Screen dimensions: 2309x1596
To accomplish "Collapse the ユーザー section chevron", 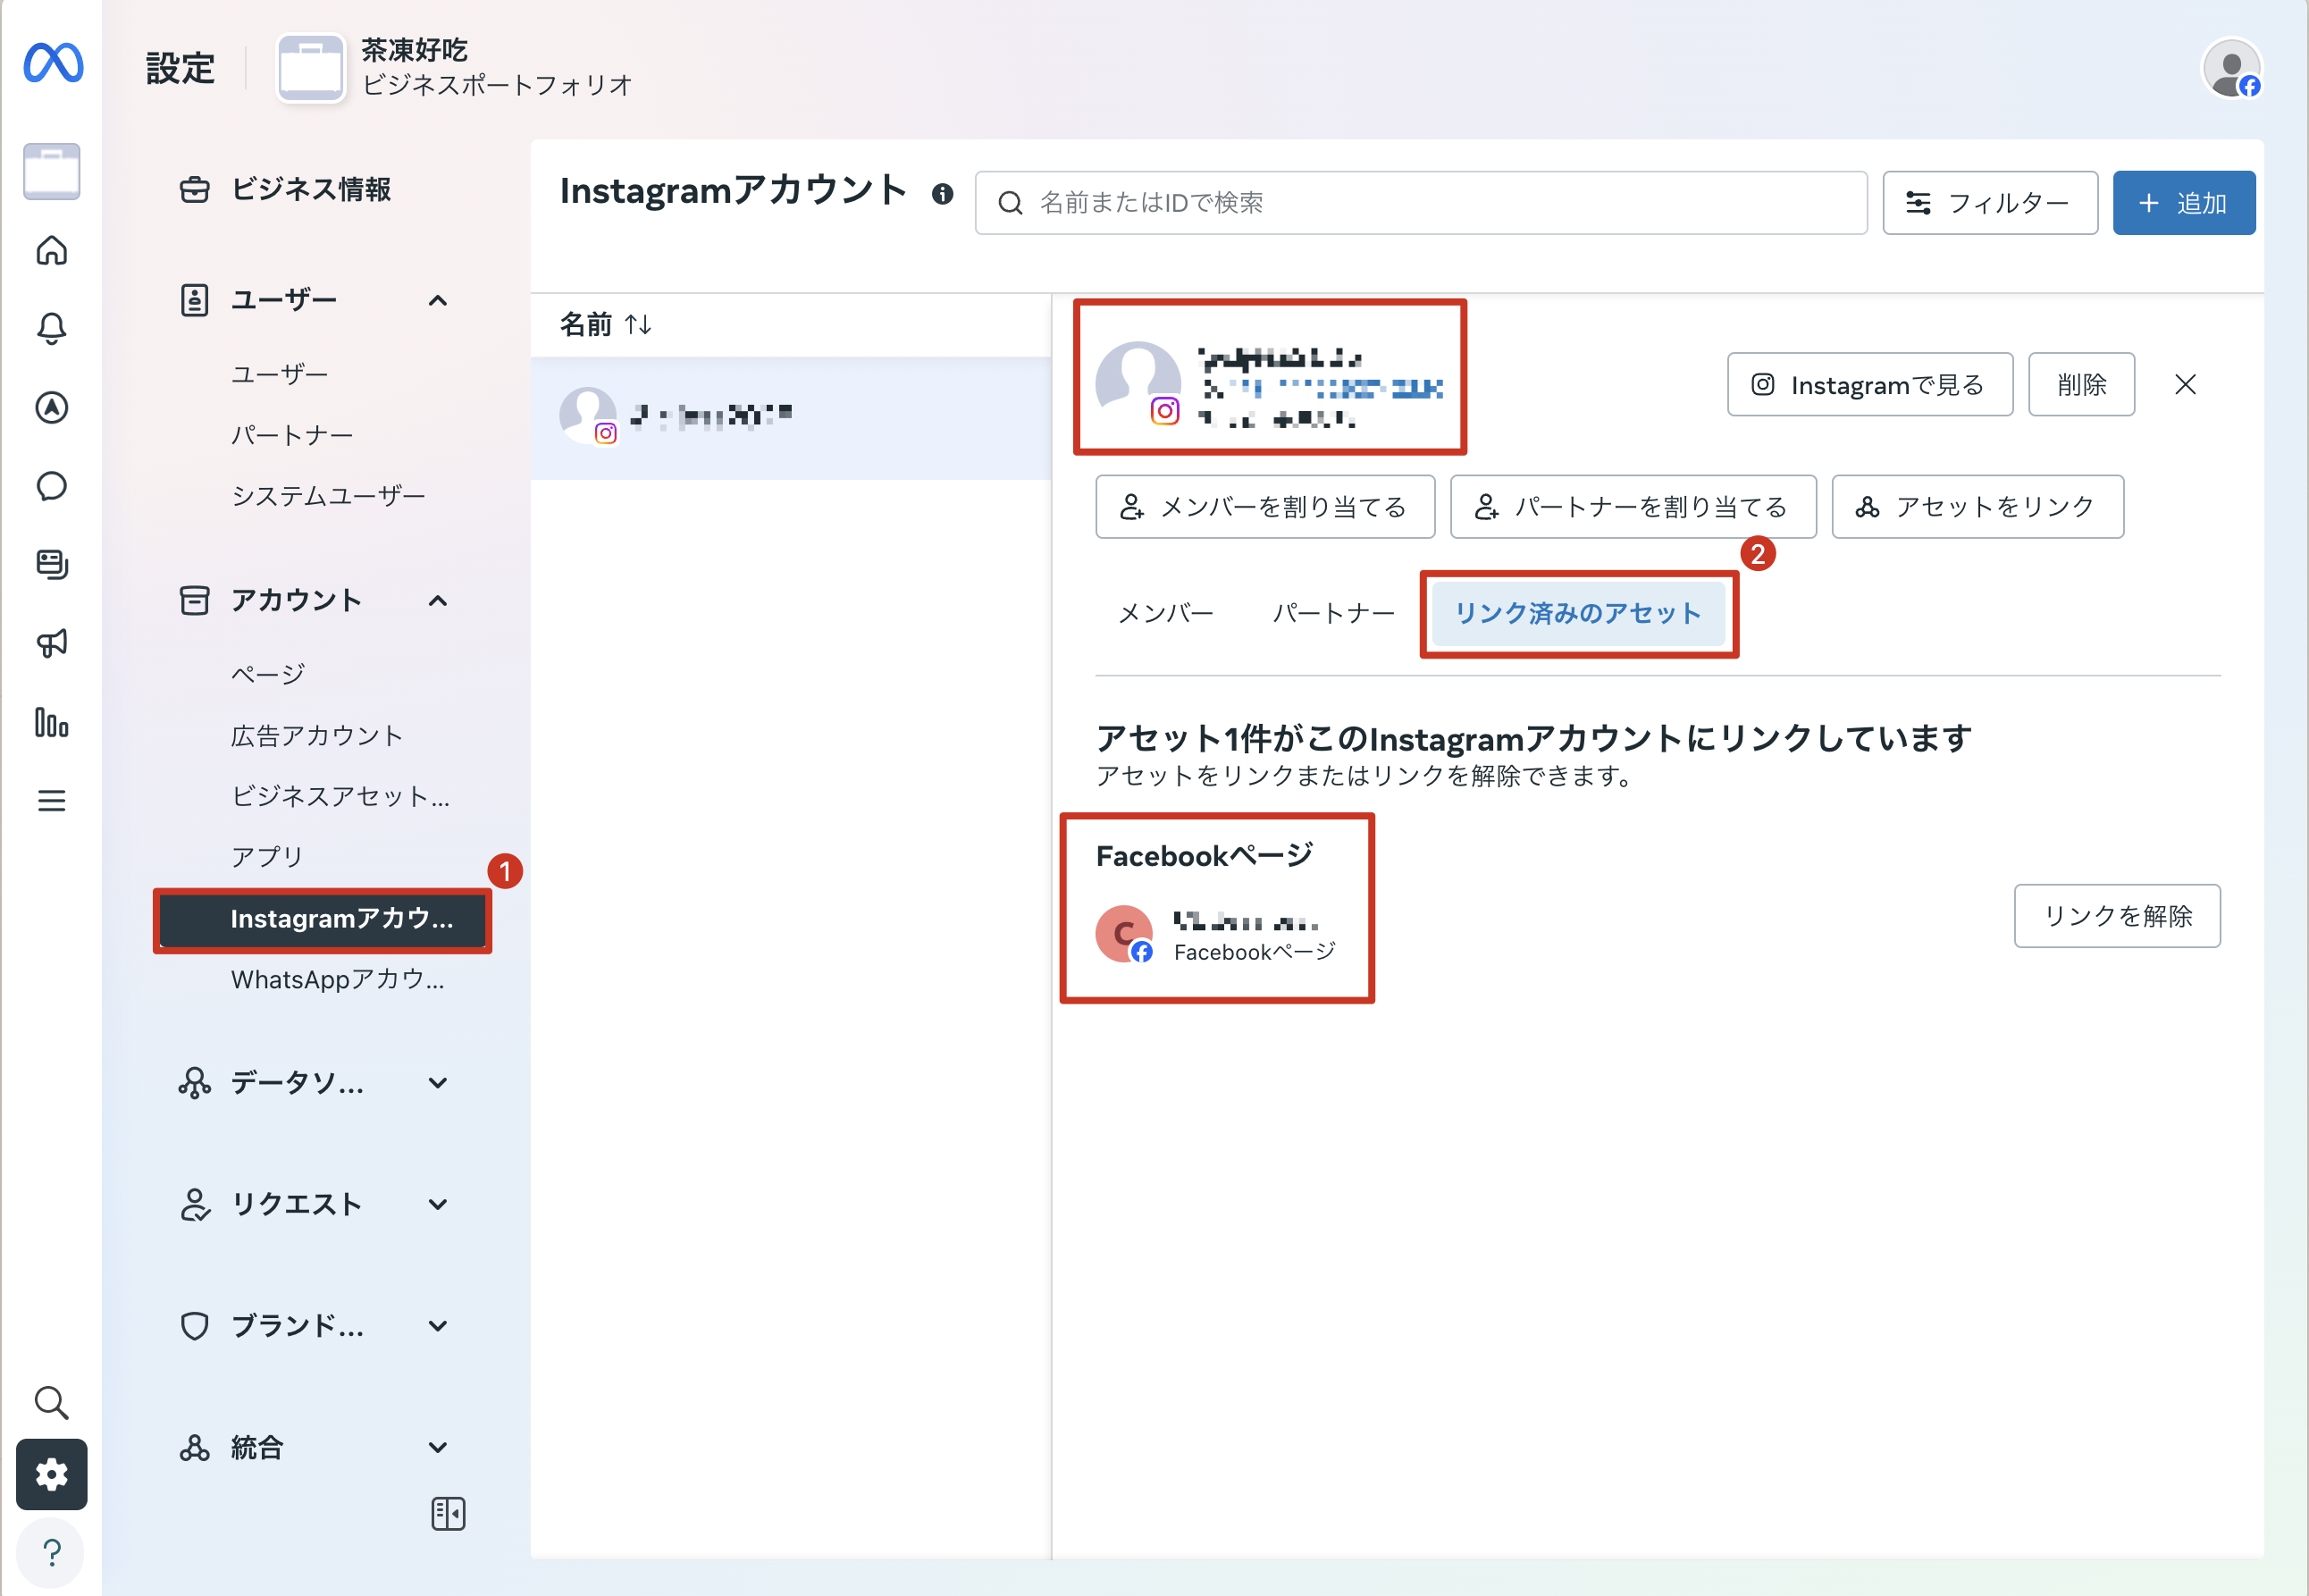I will 438,301.
